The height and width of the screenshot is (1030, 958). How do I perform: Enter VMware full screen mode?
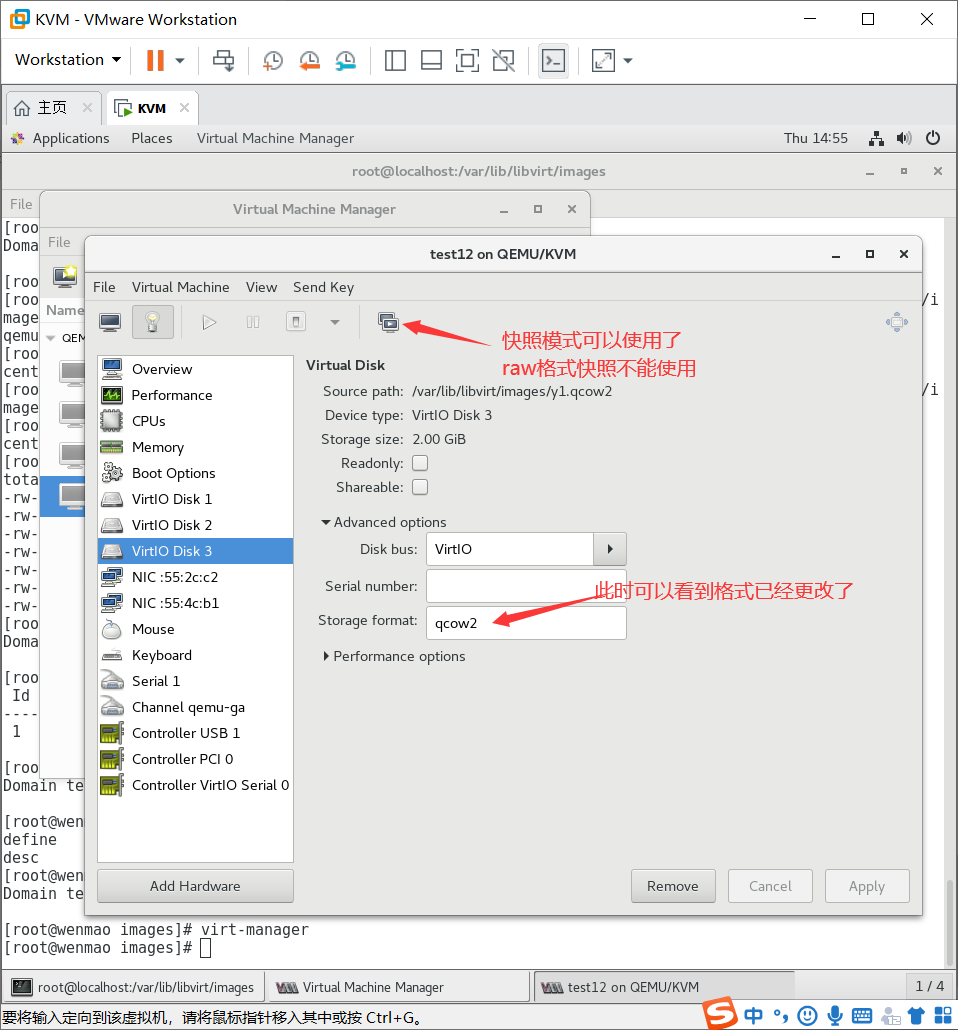467,60
